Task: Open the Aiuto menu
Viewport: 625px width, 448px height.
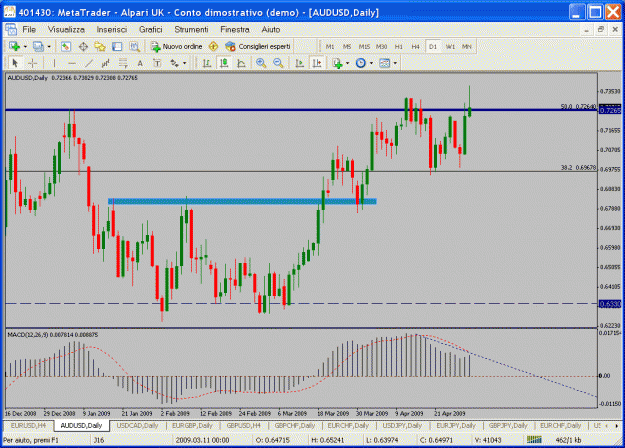Action: click(271, 29)
